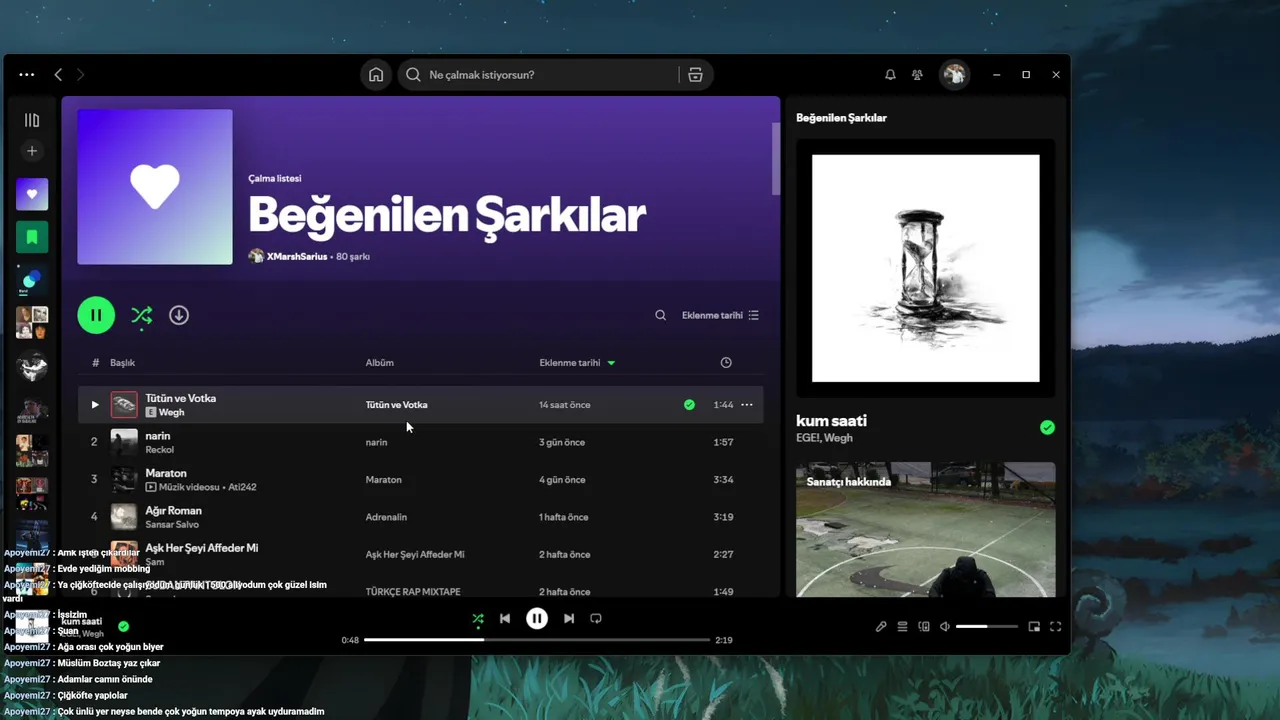Open EGE!, Wegh artists in right panel

[x=824, y=438]
